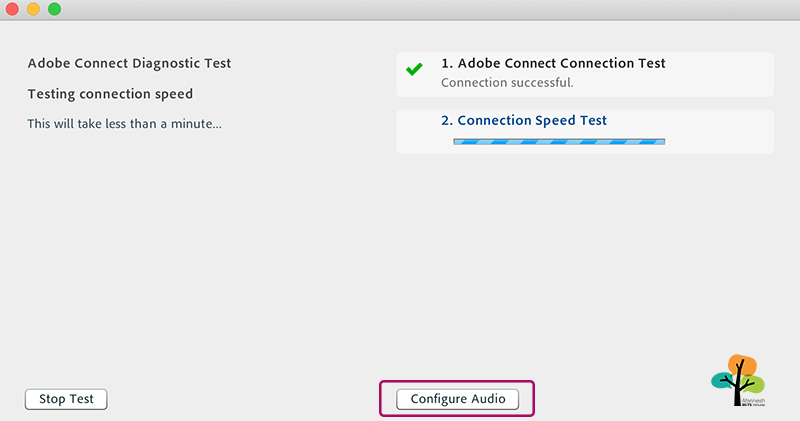Viewport: 800px width, 421px height.
Task: Click the small caption text beneath the tree logo
Action: (x=754, y=403)
